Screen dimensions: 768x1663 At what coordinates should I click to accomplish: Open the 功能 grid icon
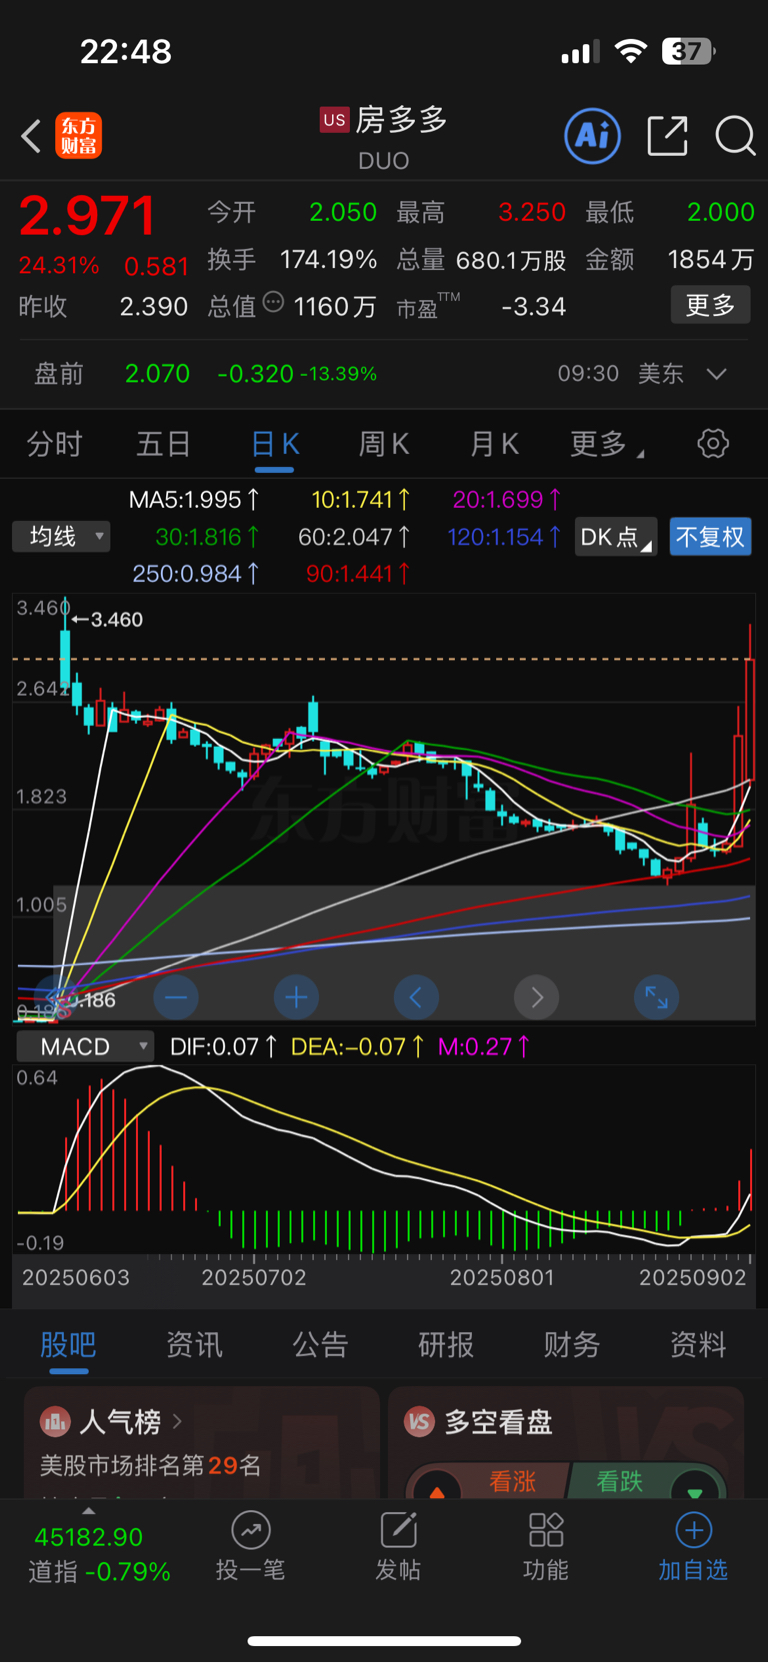point(546,1530)
